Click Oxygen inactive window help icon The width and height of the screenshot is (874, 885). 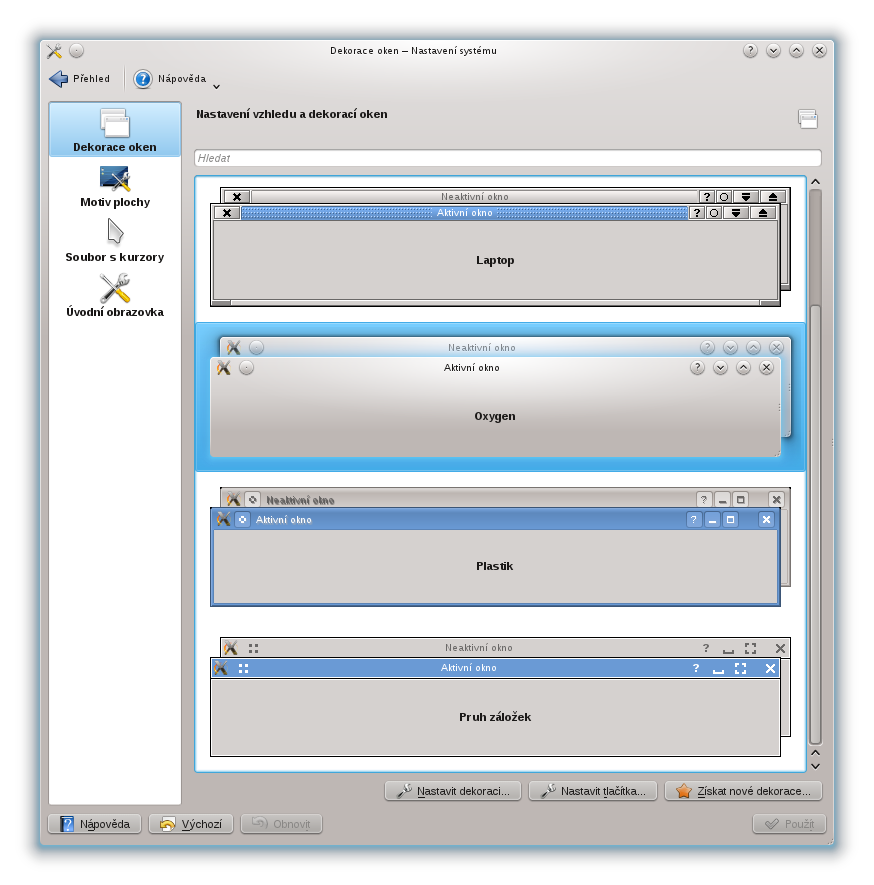click(708, 348)
